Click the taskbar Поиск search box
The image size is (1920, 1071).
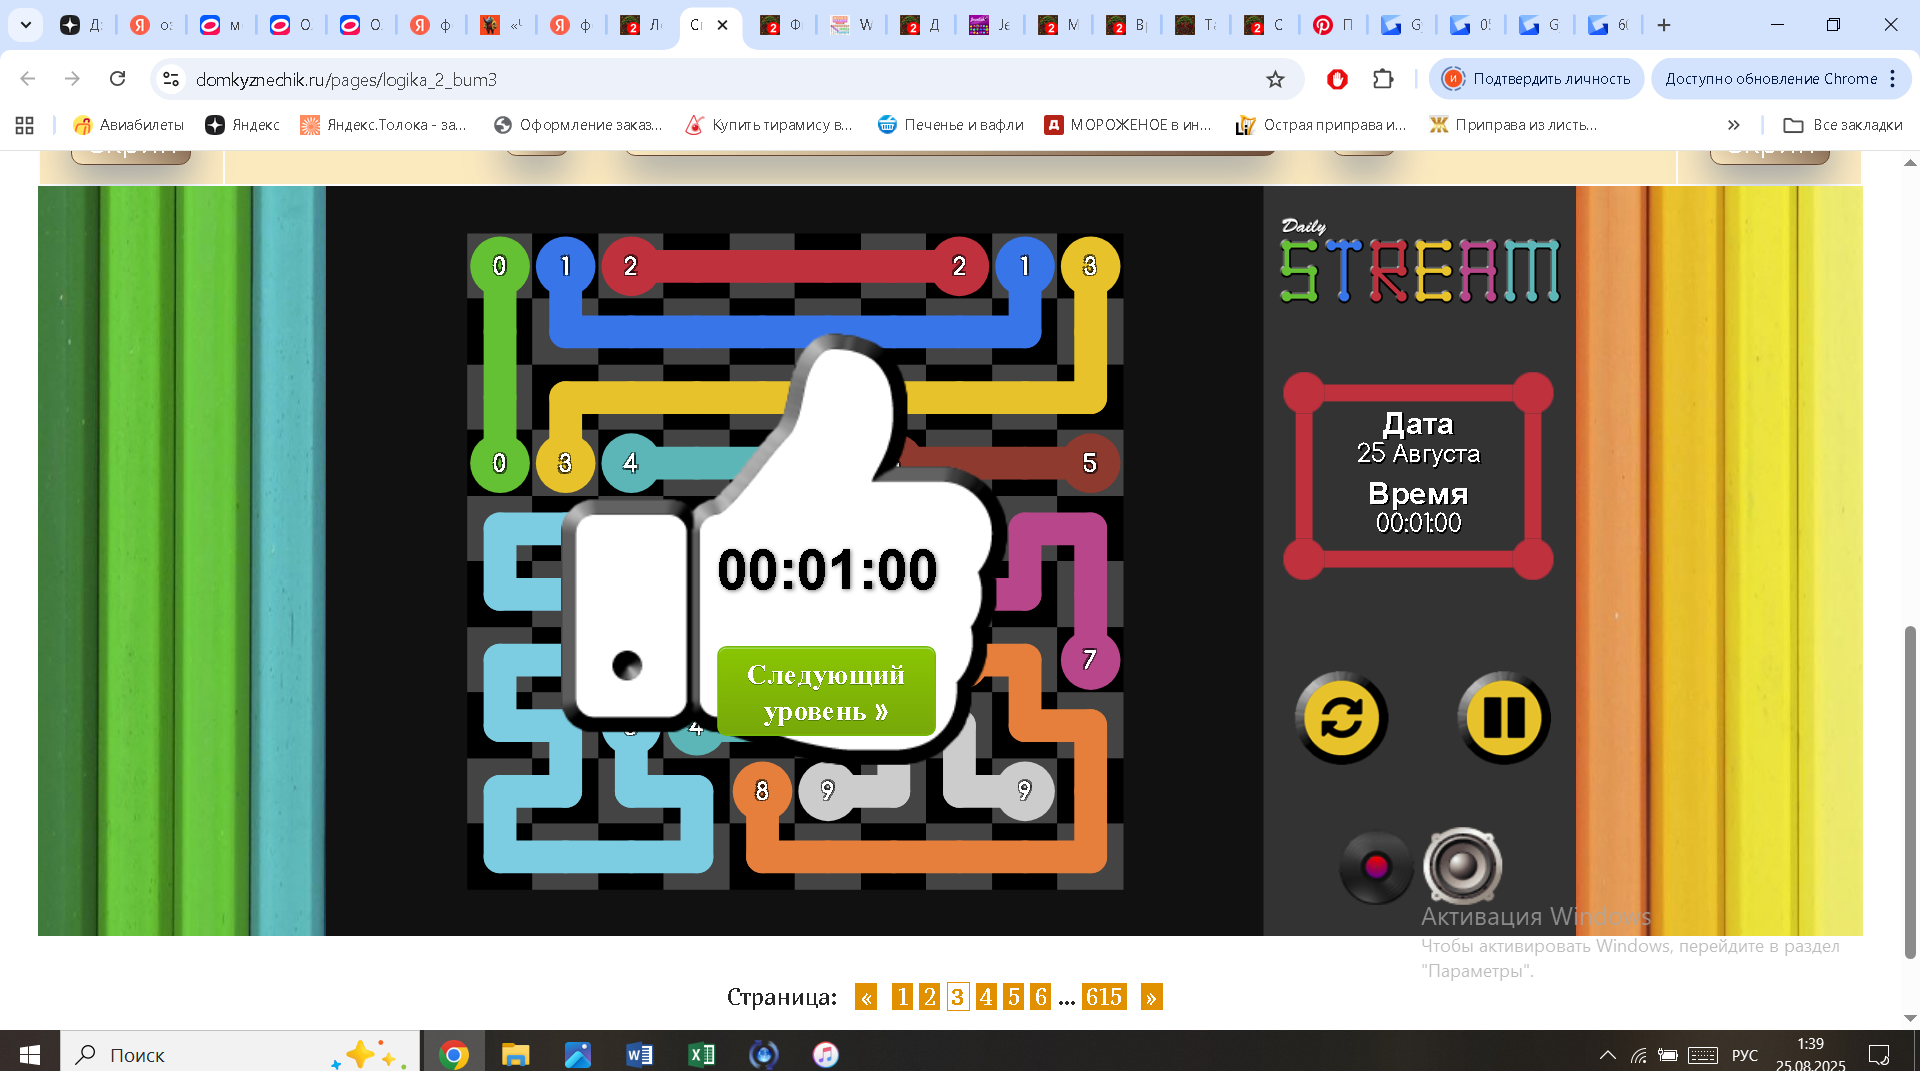tap(240, 1054)
